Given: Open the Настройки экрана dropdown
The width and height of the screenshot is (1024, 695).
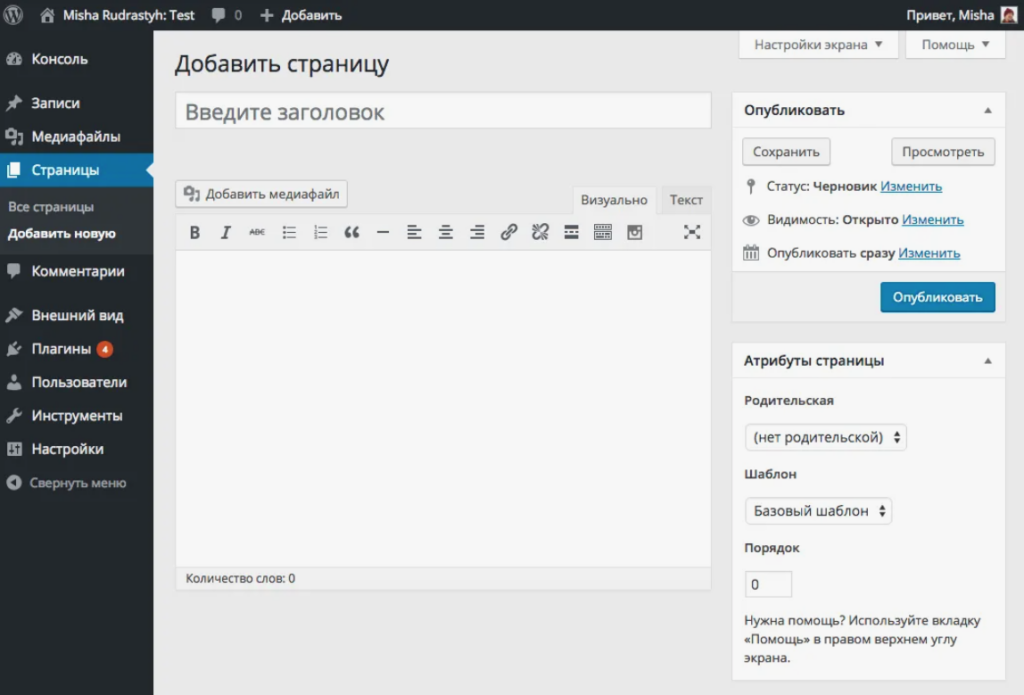Looking at the screenshot, I should tap(817, 46).
